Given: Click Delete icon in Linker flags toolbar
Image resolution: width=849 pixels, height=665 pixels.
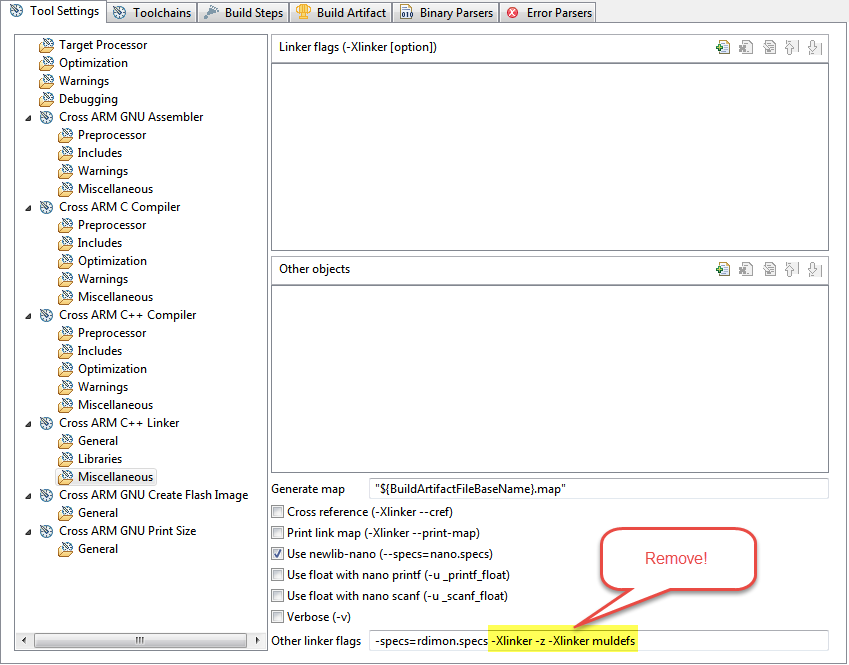Looking at the screenshot, I should point(746,47).
